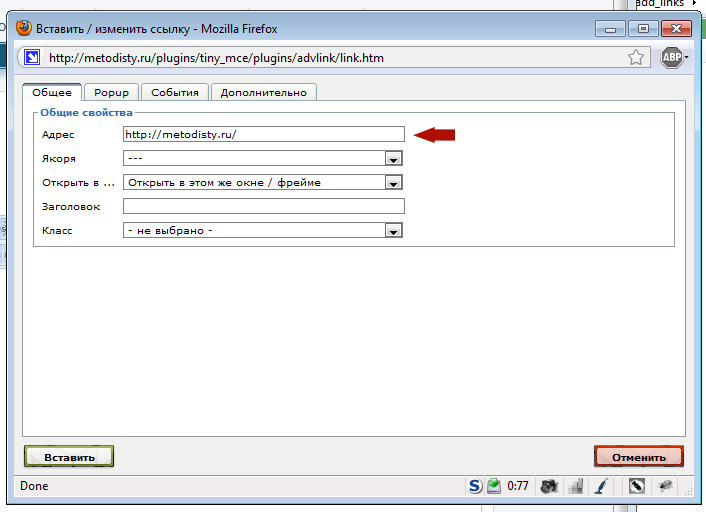Open the События tab
The width and height of the screenshot is (706, 512).
coord(175,92)
